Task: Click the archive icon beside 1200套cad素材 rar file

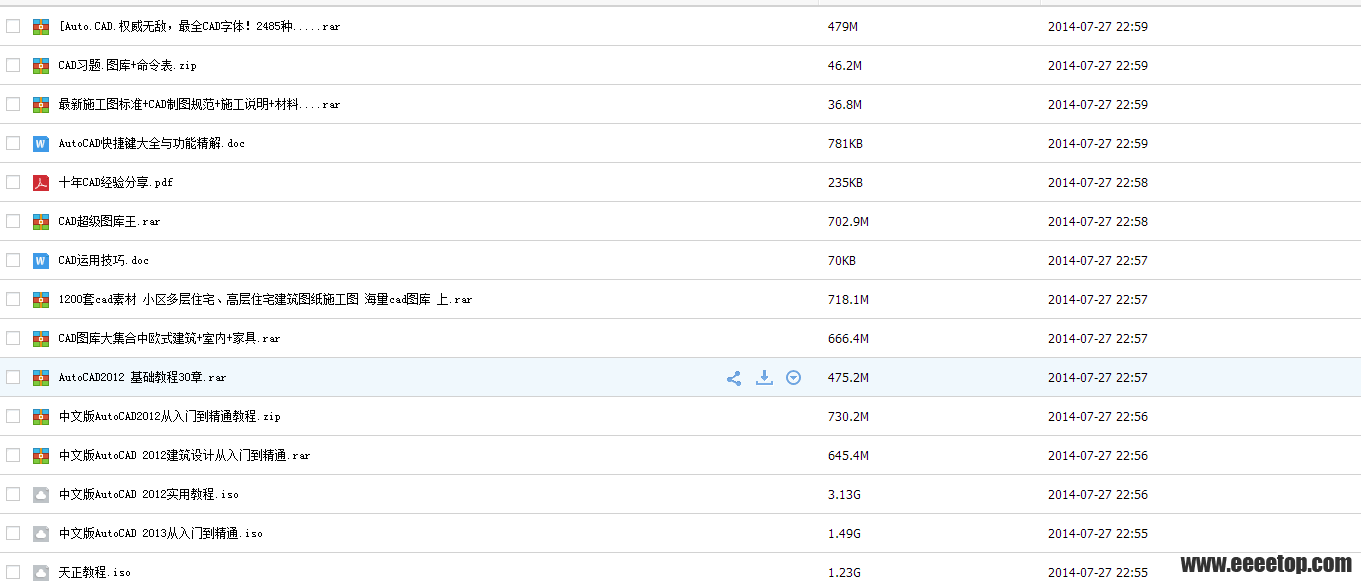Action: pos(41,300)
